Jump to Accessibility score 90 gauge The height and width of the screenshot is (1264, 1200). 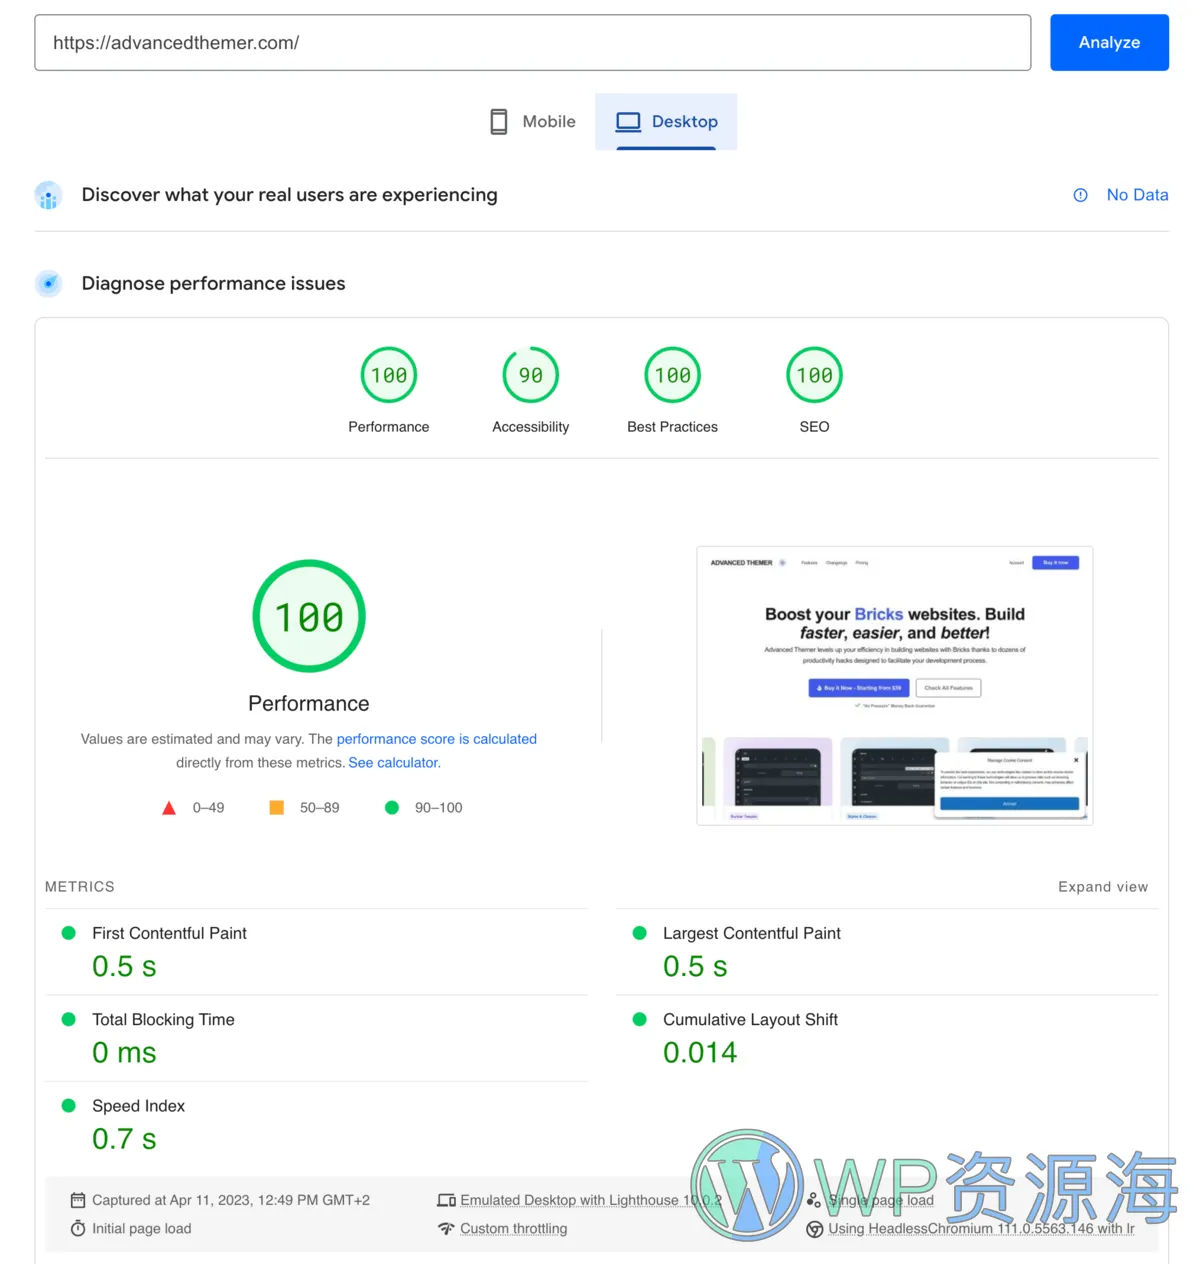[x=531, y=375]
